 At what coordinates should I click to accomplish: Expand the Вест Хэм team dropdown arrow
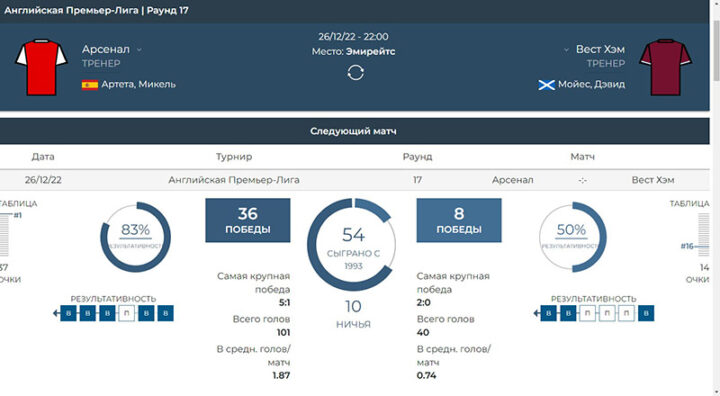[x=566, y=50]
